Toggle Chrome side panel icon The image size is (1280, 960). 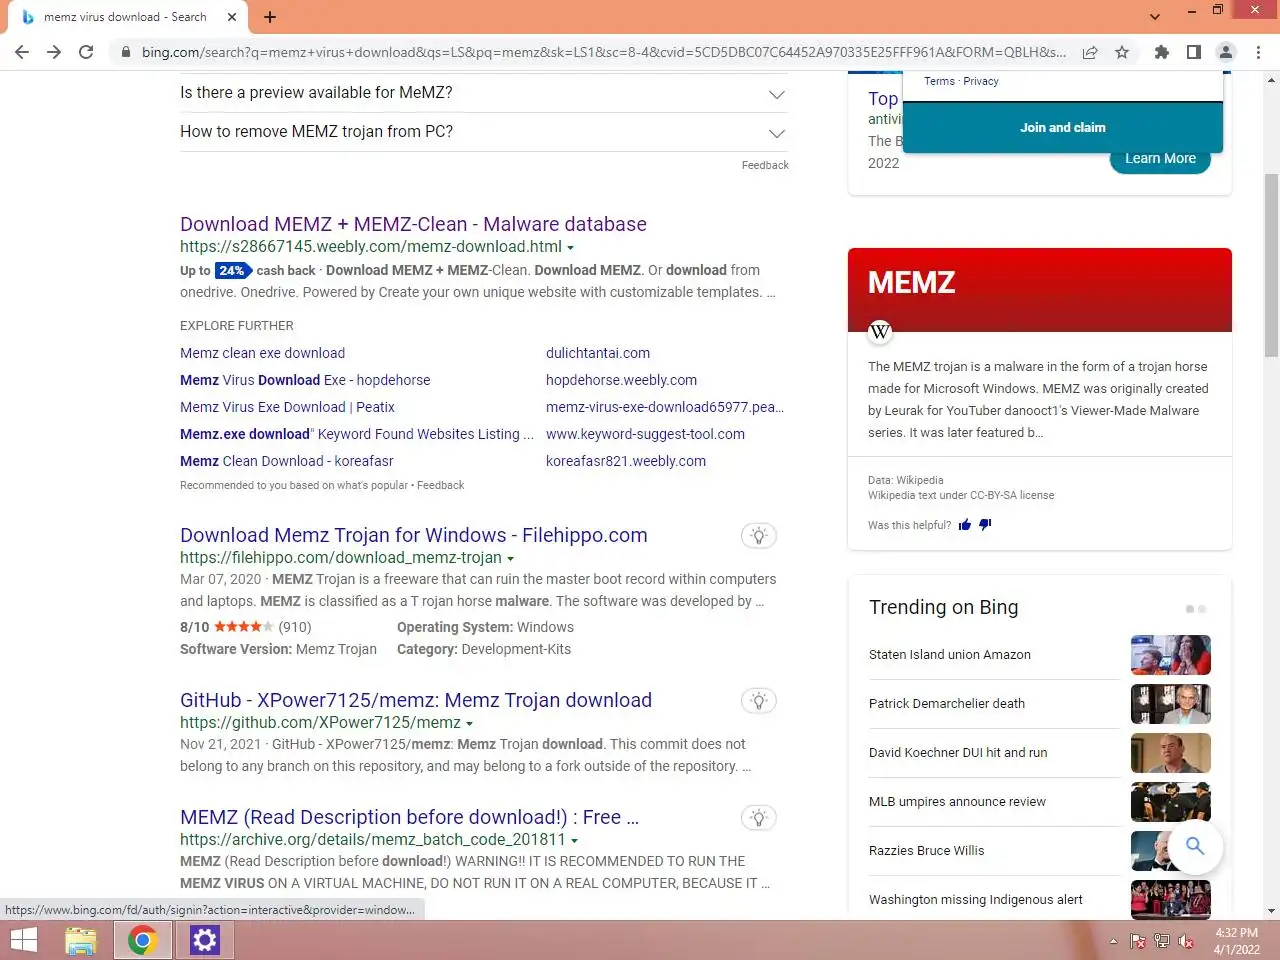(x=1193, y=52)
